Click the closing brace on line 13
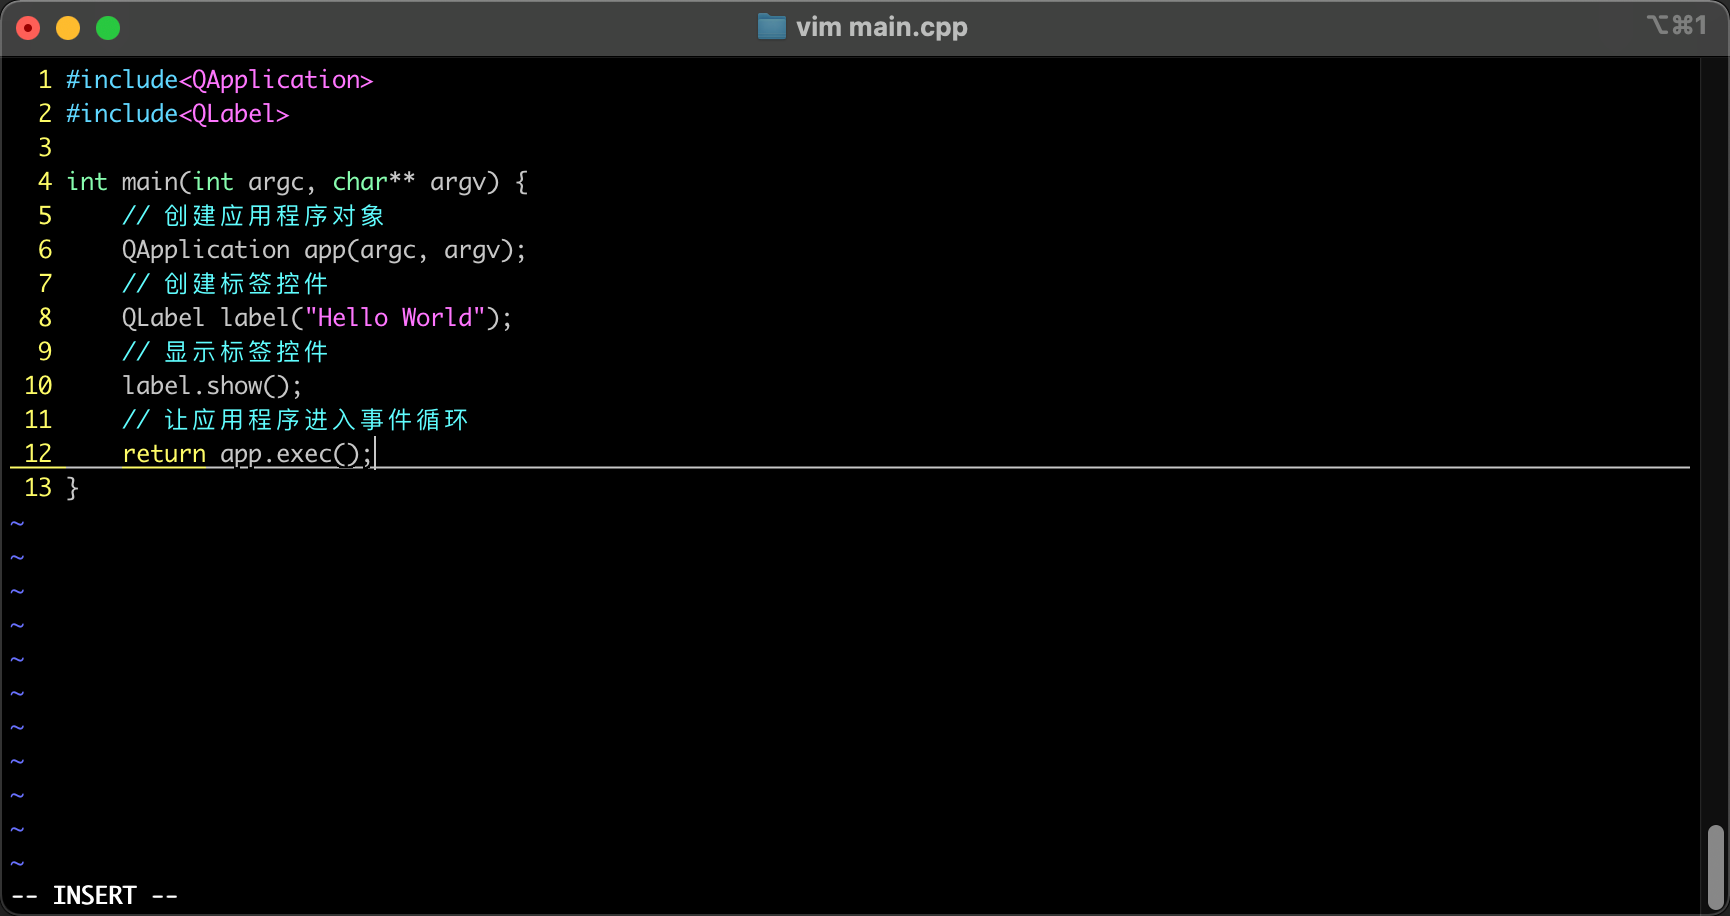This screenshot has width=1730, height=916. [72, 488]
